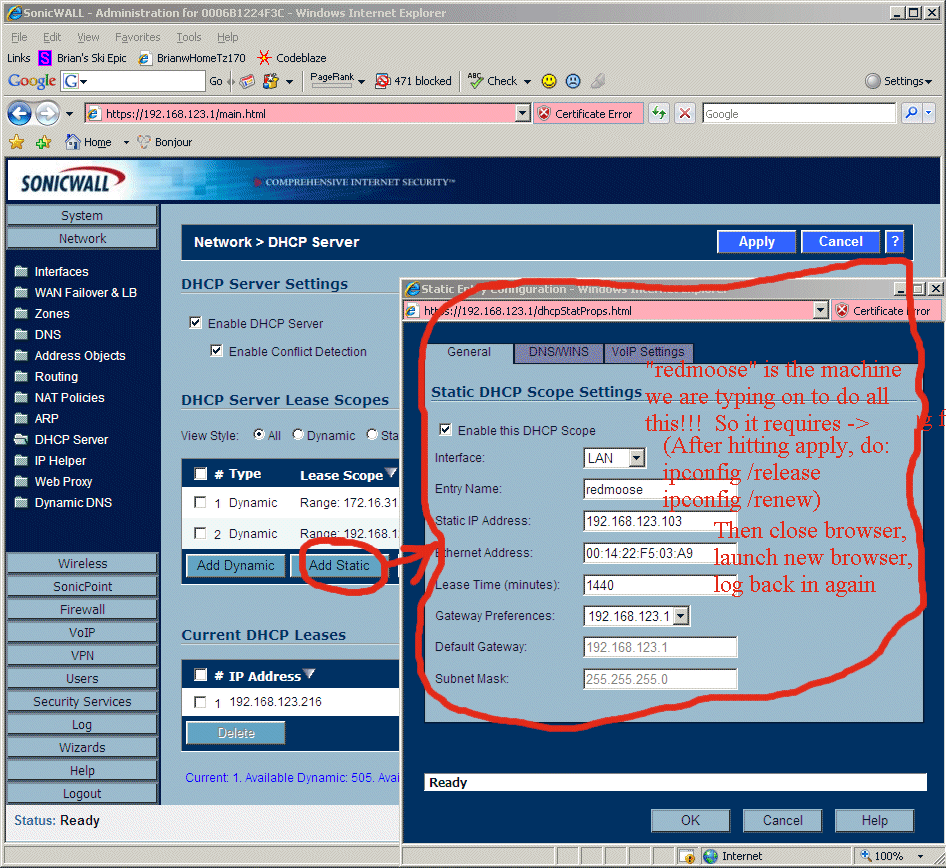This screenshot has height=868, width=946.
Task: Click the Certificate Error badge in main window
Action: tap(588, 113)
